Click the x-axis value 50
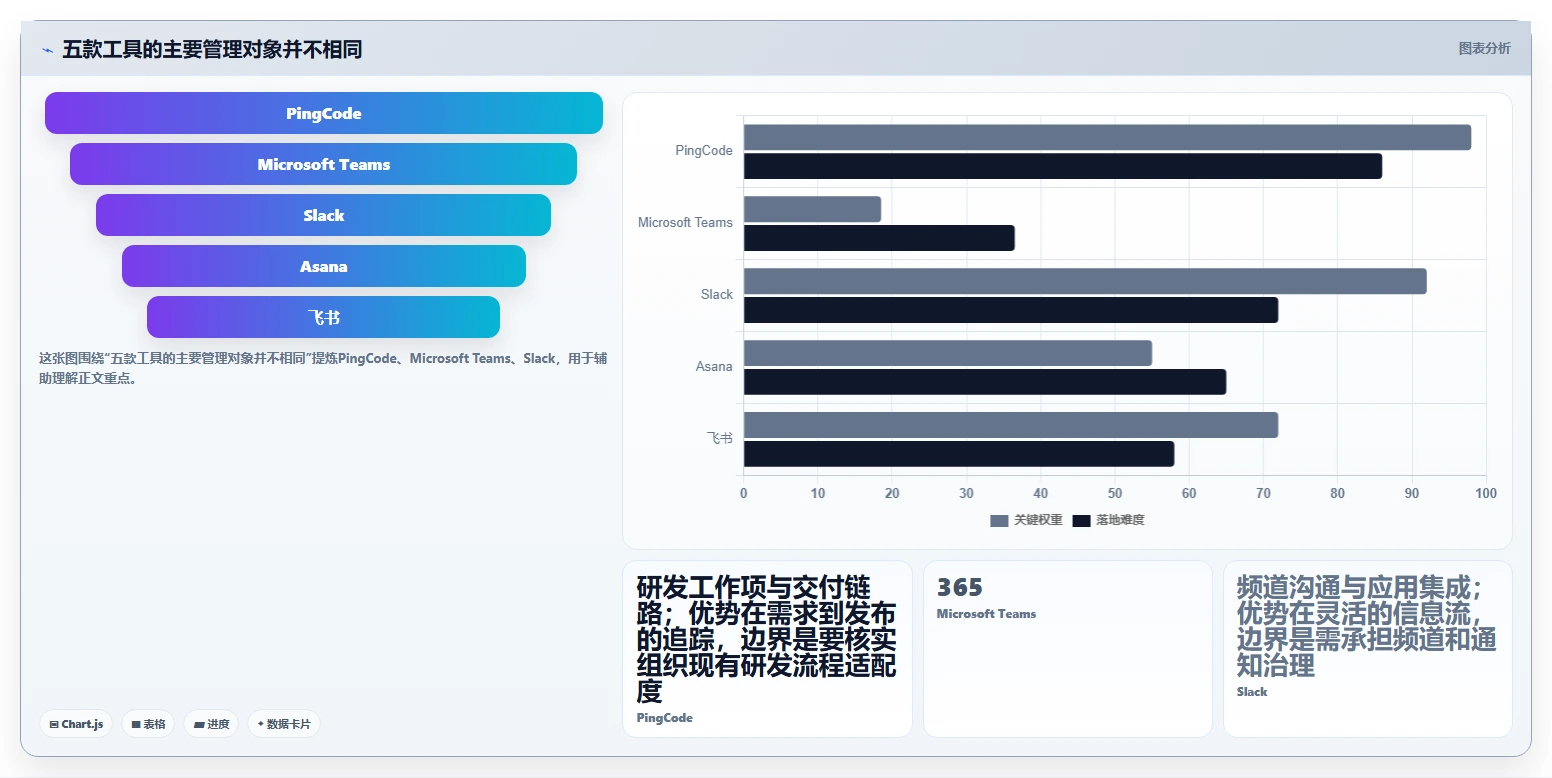 pyautogui.click(x=1115, y=493)
